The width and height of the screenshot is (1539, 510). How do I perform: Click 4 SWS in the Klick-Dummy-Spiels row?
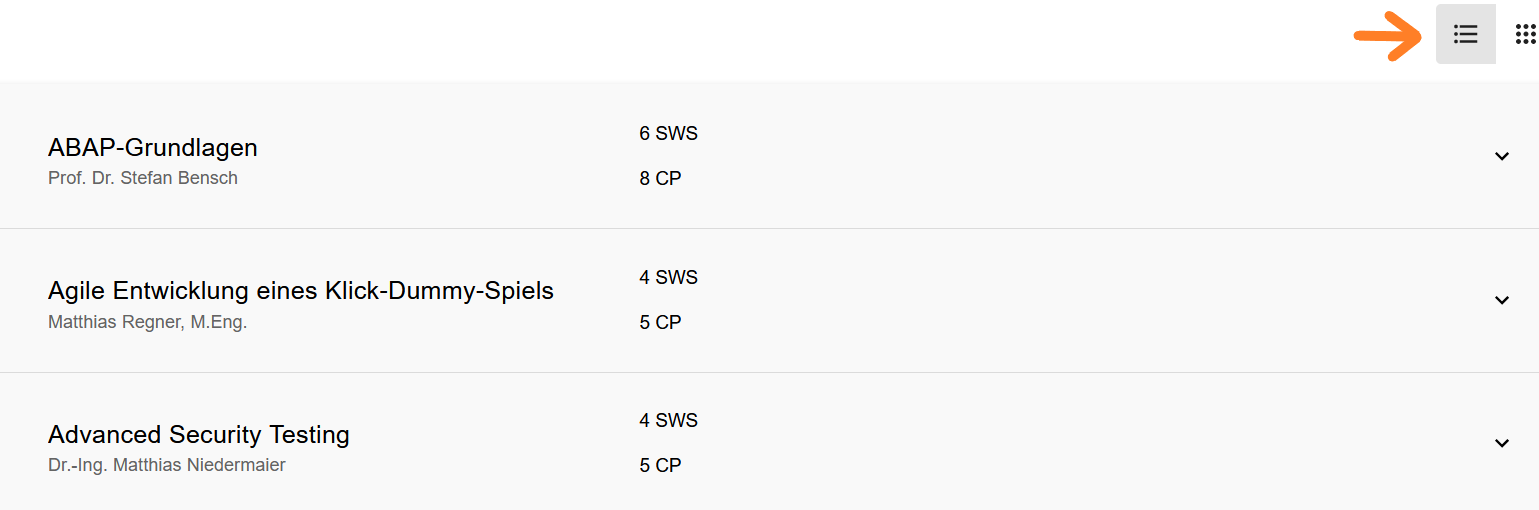[668, 277]
